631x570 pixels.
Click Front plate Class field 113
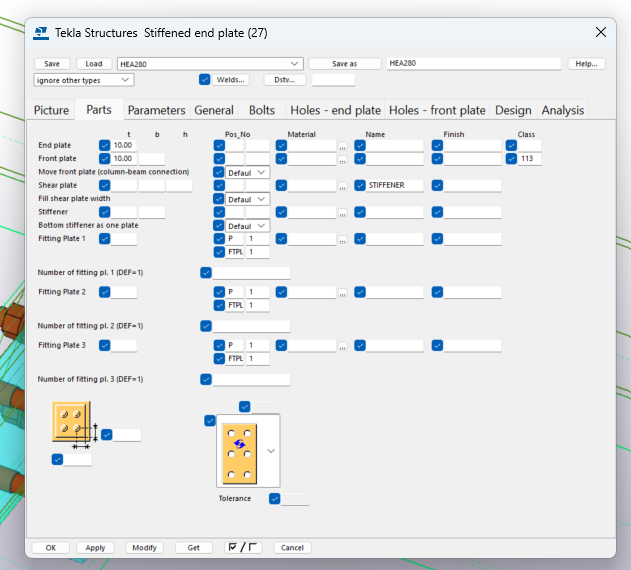click(529, 159)
